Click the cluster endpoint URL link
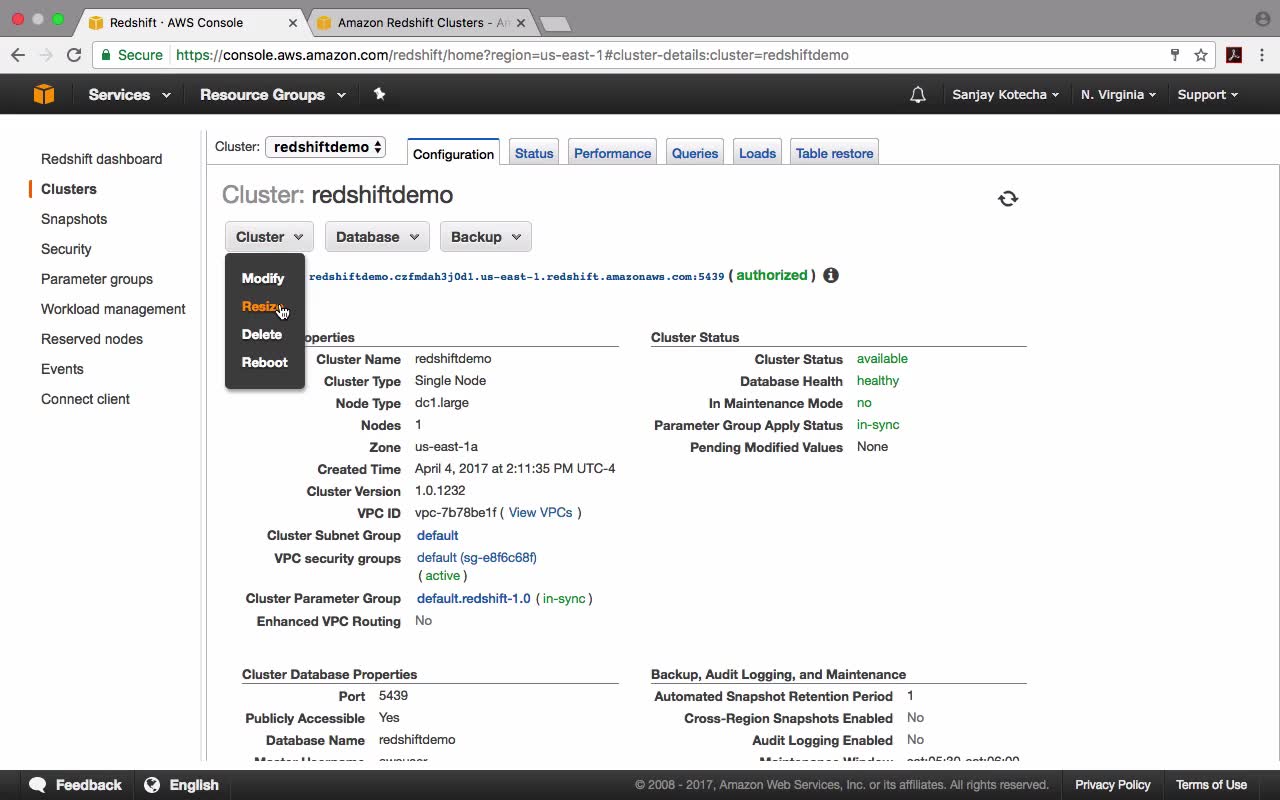The width and height of the screenshot is (1280, 800). (x=516, y=276)
